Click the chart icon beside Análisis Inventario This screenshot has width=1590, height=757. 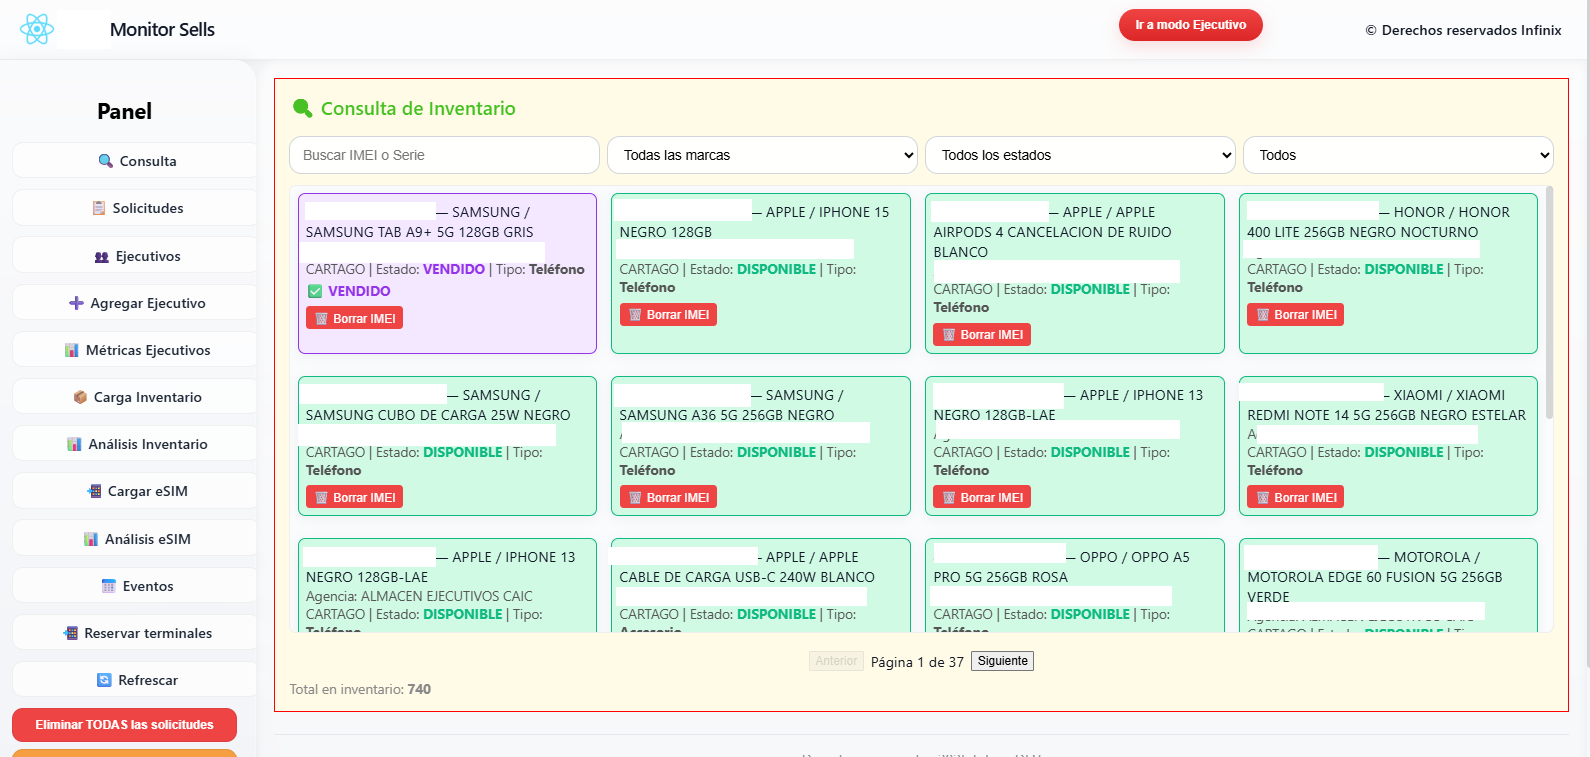[74, 444]
